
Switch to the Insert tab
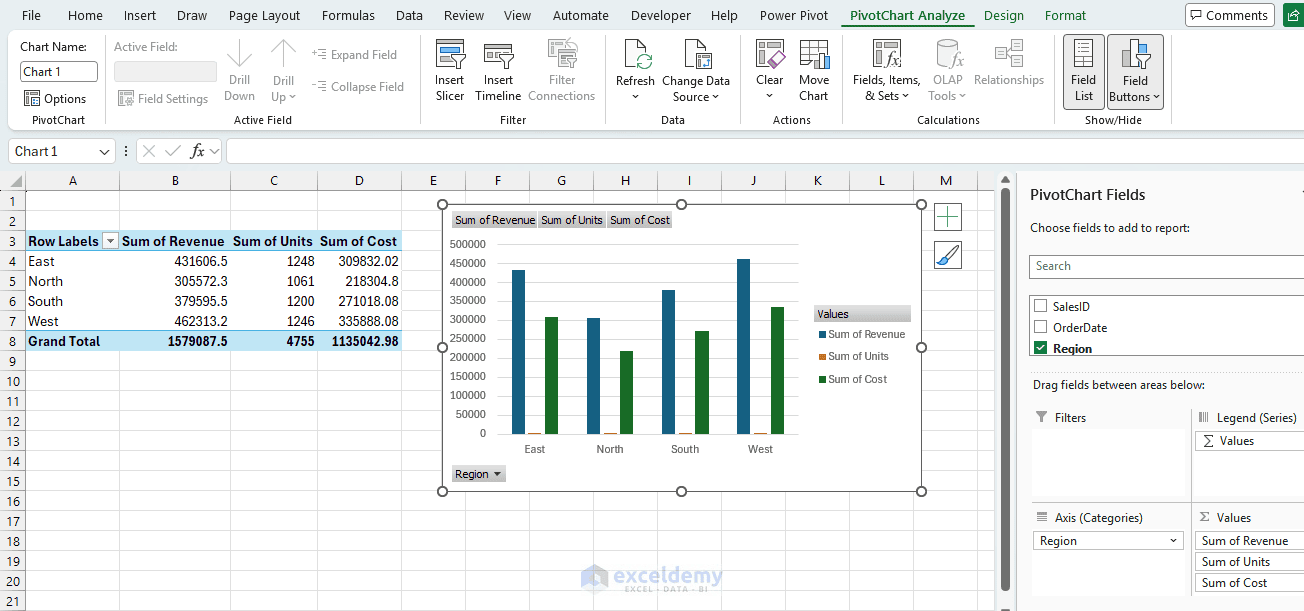pyautogui.click(x=140, y=15)
